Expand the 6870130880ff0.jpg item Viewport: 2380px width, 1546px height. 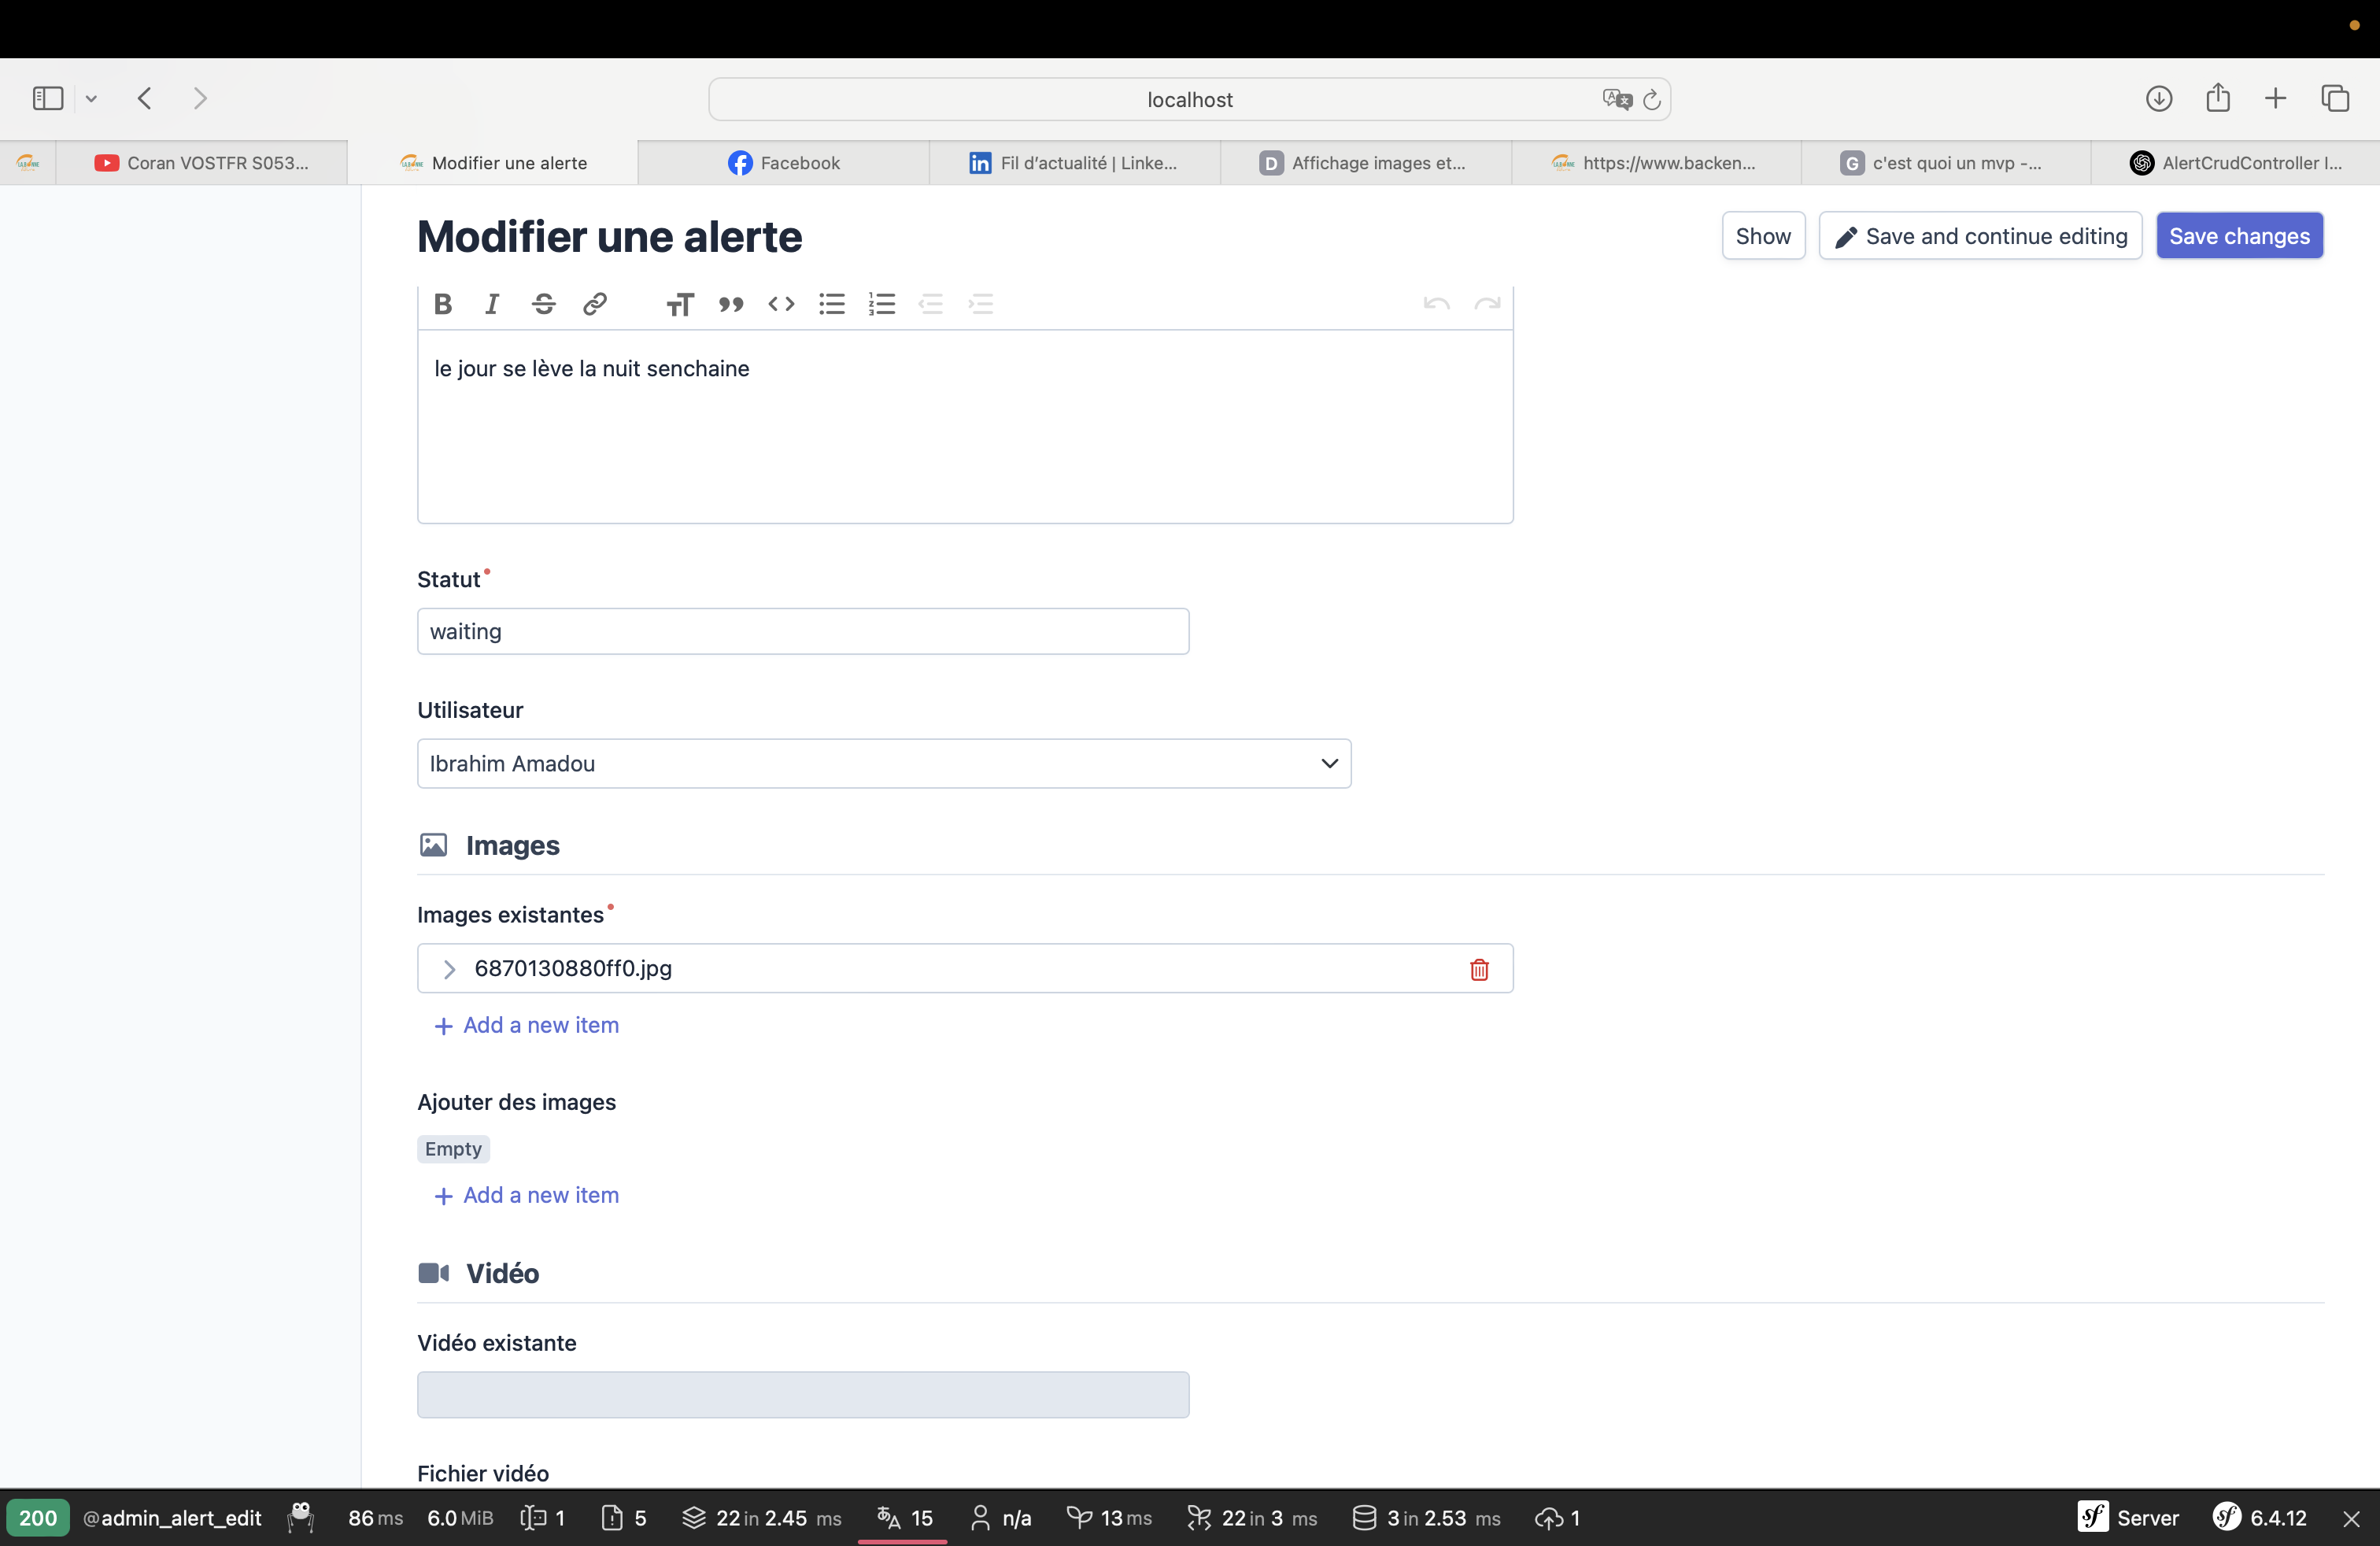coord(449,969)
